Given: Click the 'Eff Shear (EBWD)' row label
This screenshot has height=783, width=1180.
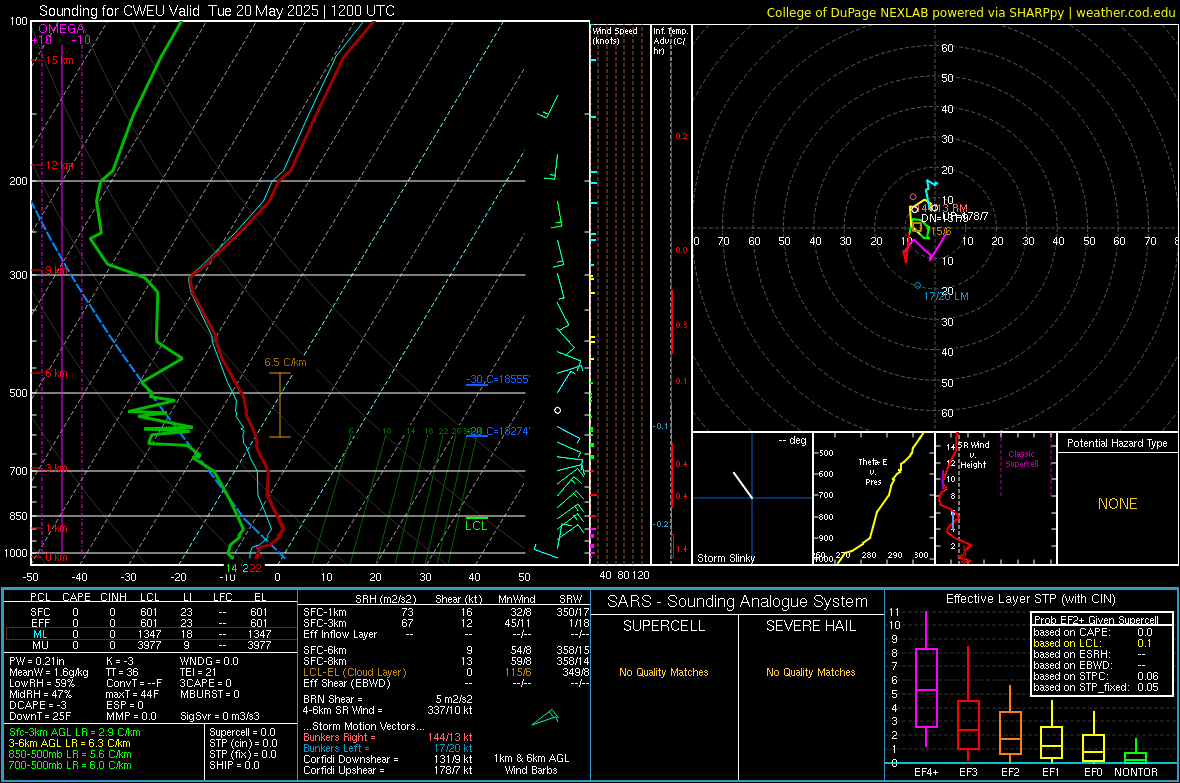Looking at the screenshot, I should click(x=347, y=683).
